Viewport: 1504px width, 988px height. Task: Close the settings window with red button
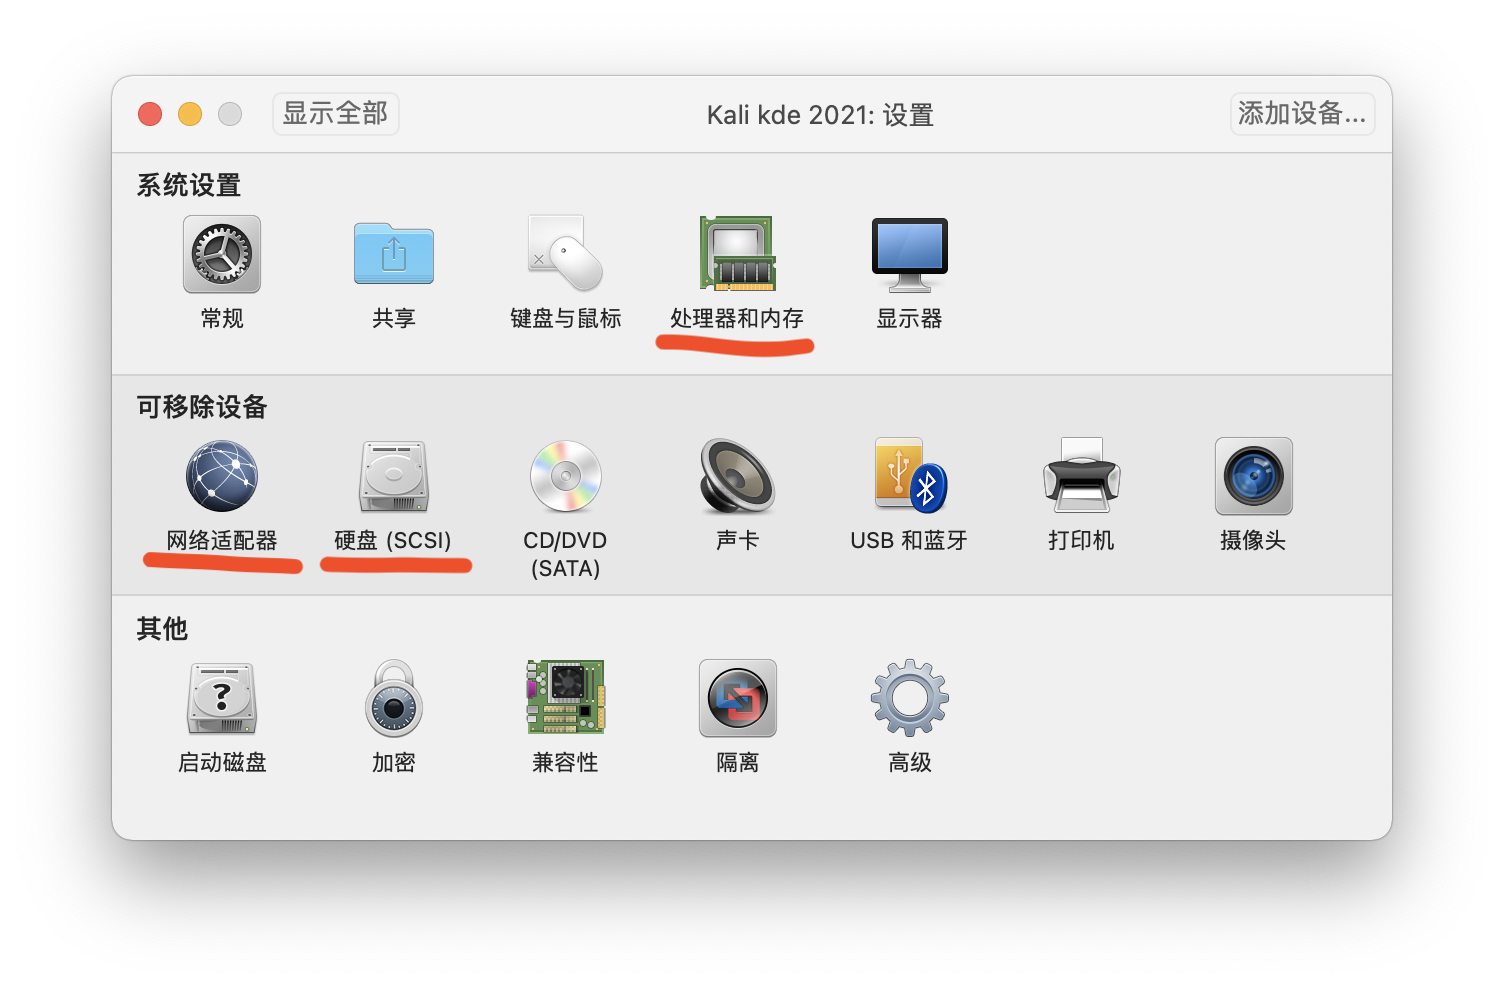click(x=150, y=114)
